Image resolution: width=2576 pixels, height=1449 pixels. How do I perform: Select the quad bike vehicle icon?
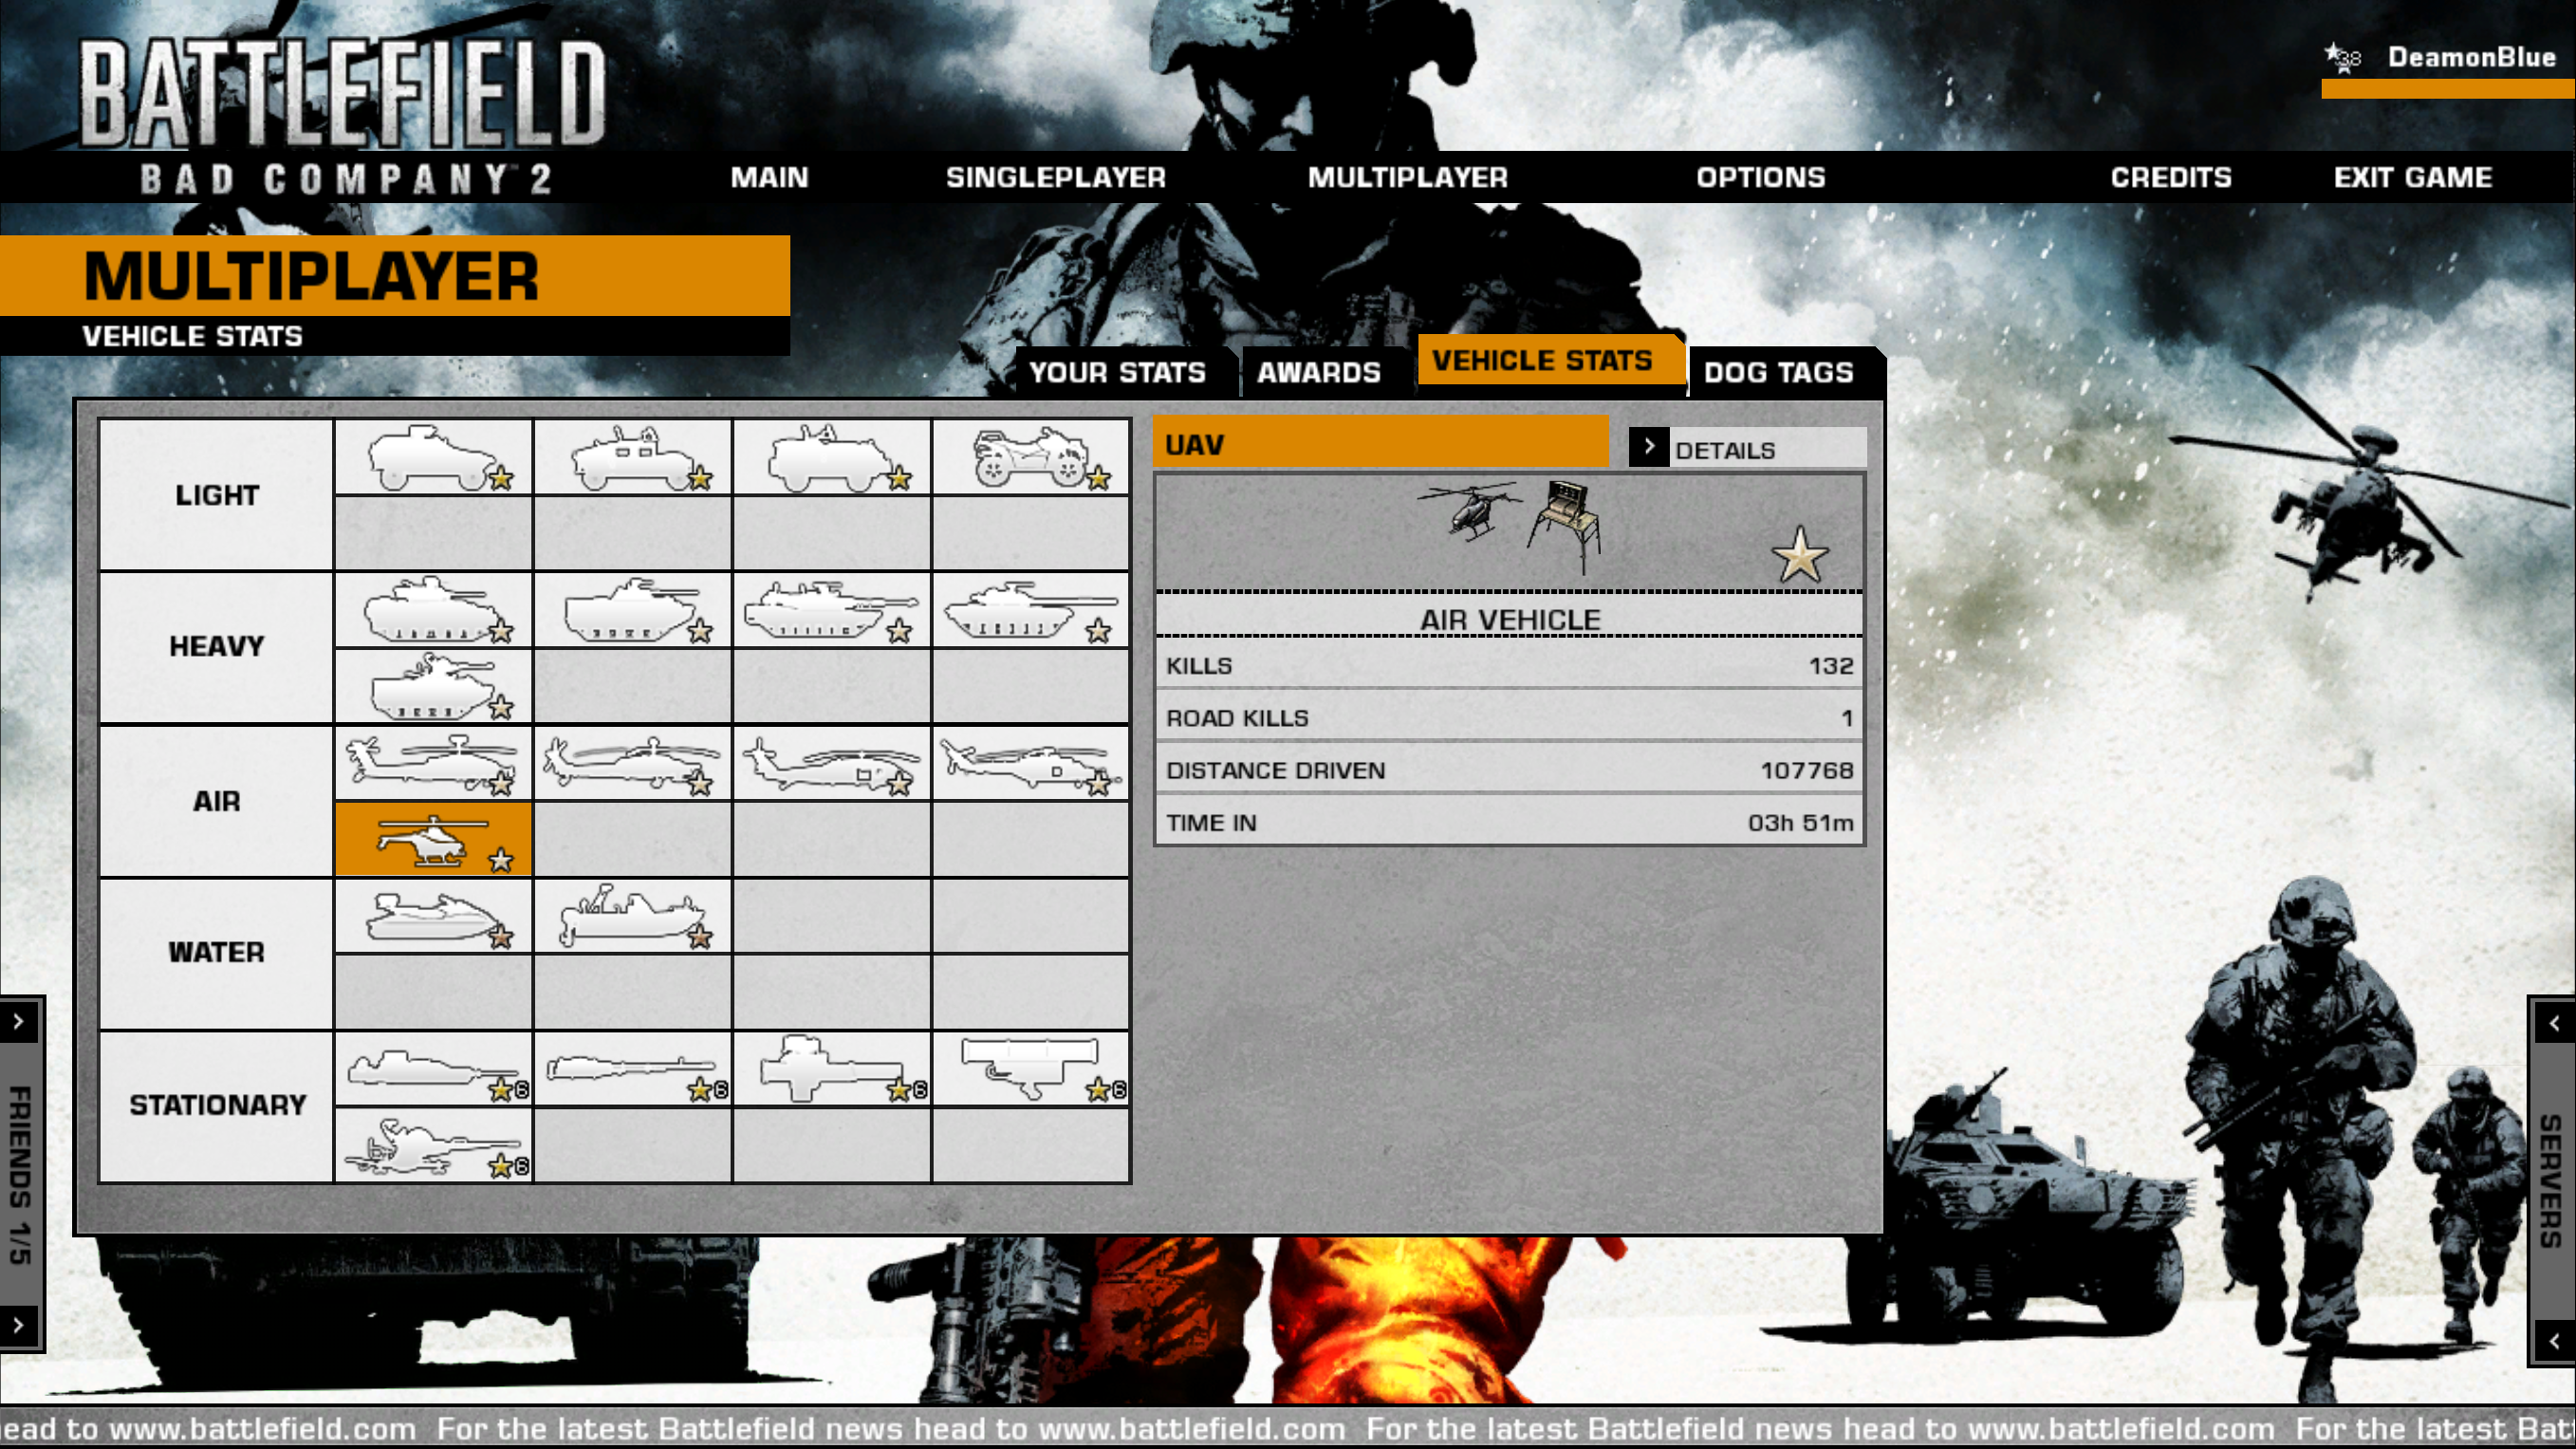[1031, 458]
